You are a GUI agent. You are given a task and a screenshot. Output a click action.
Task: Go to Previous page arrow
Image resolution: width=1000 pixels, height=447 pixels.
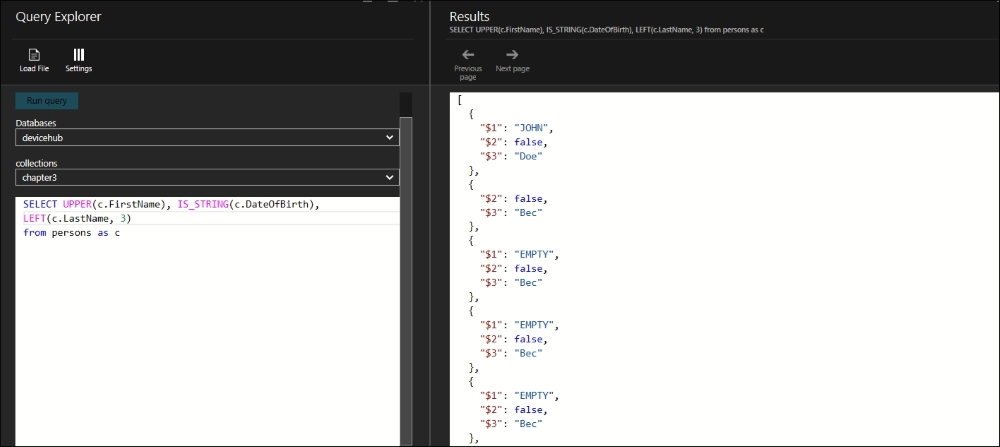[468, 55]
